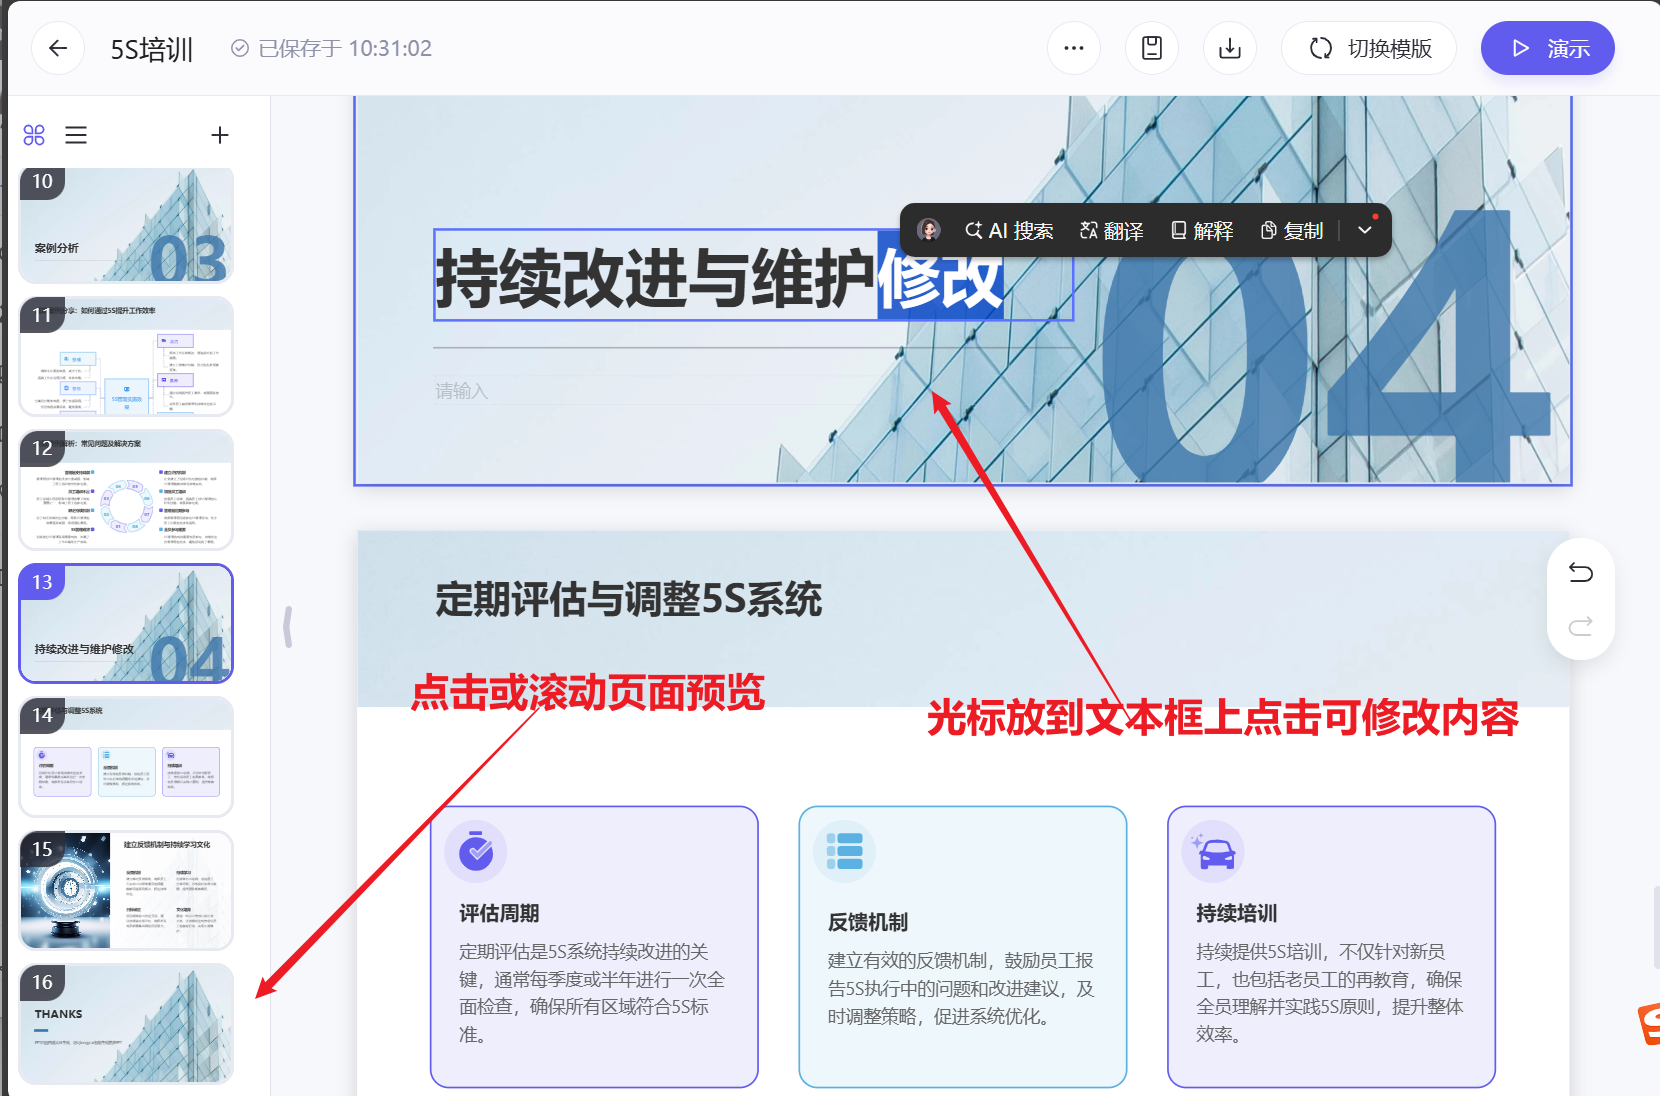The width and height of the screenshot is (1660, 1096).
Task: Click the 切换模版 button
Action: (x=1369, y=48)
